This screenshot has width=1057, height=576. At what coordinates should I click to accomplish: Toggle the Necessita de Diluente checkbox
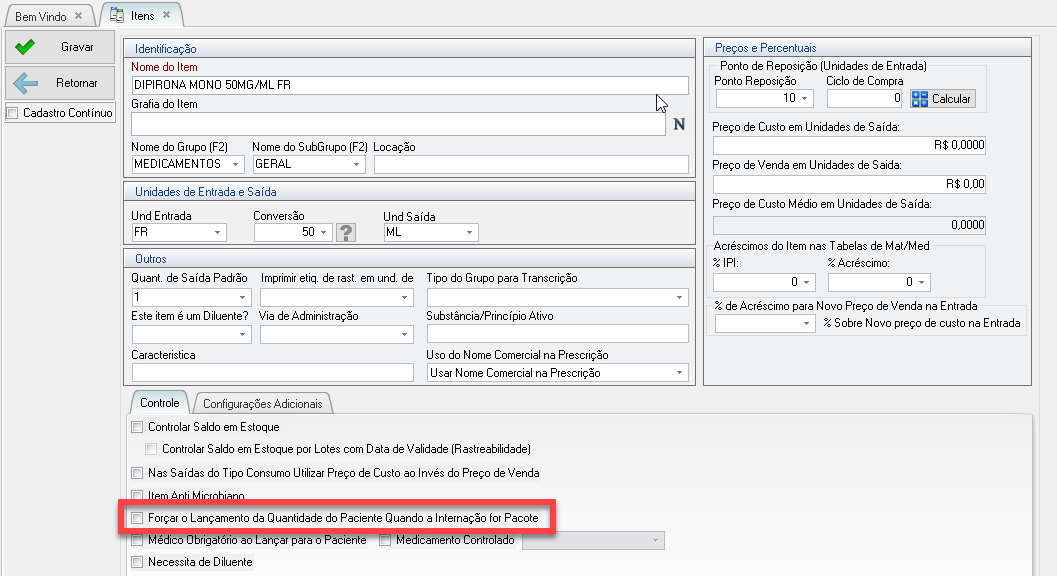[137, 562]
